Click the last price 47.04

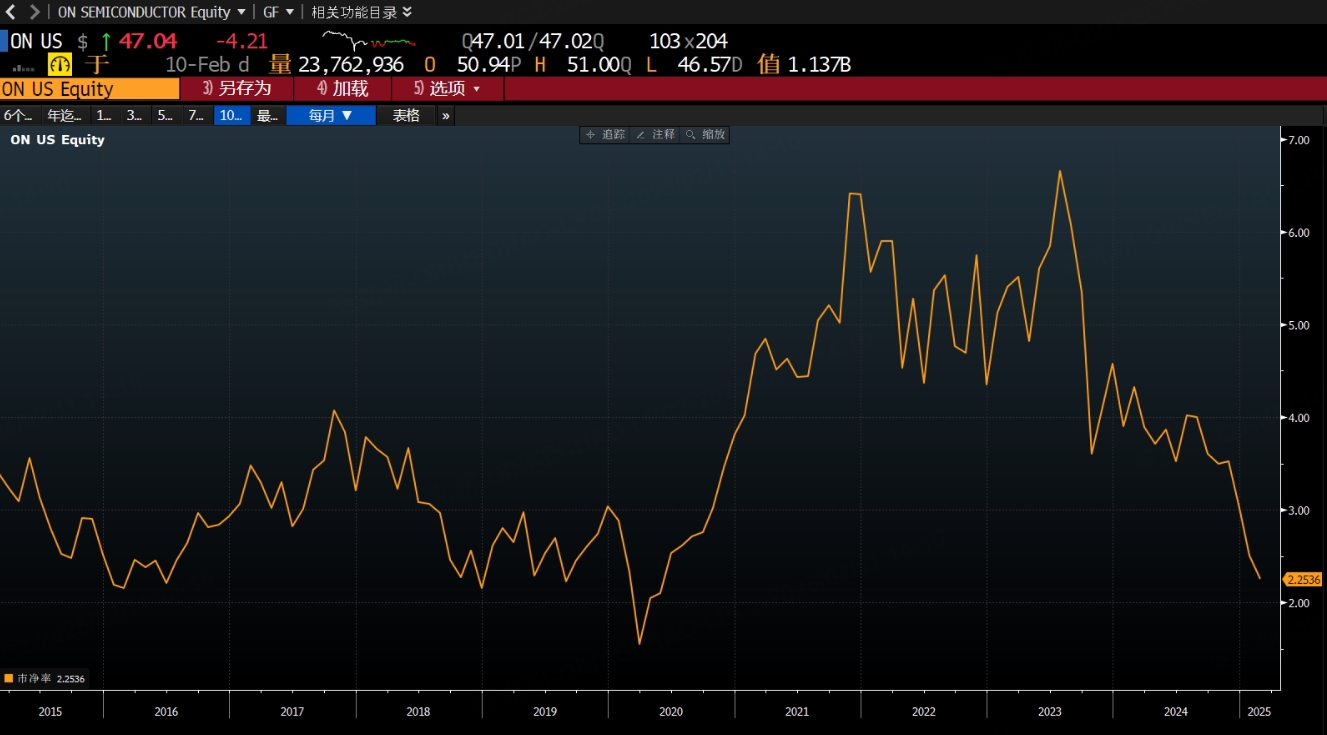point(148,41)
